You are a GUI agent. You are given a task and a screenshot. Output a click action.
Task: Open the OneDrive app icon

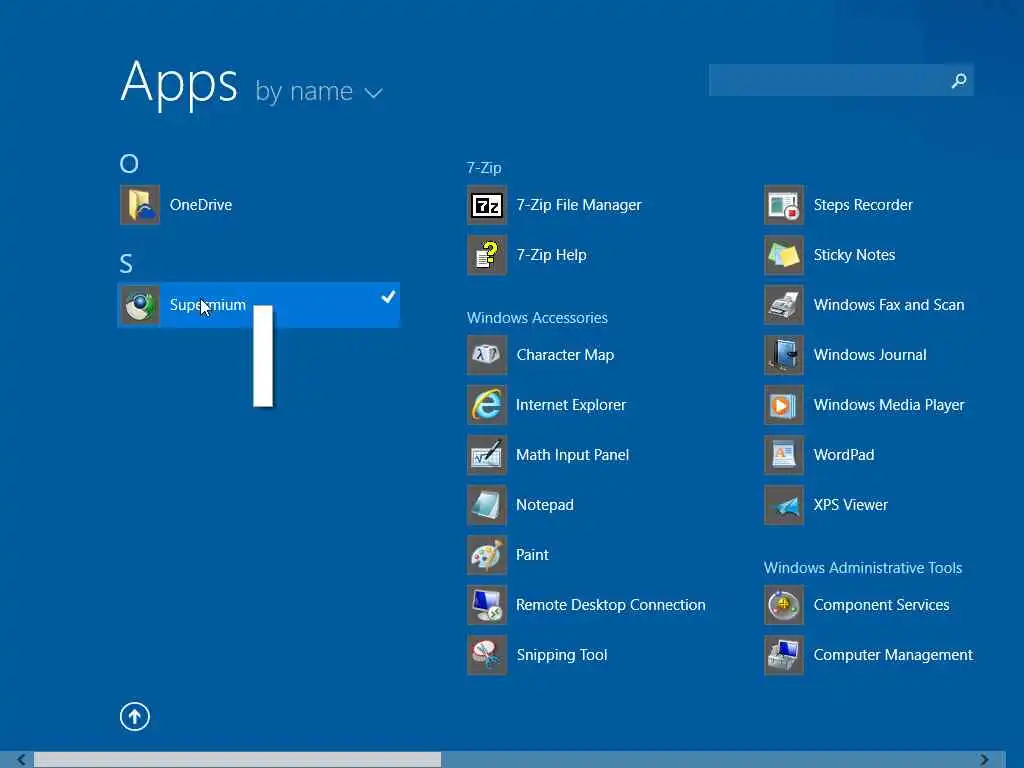pyautogui.click(x=140, y=205)
